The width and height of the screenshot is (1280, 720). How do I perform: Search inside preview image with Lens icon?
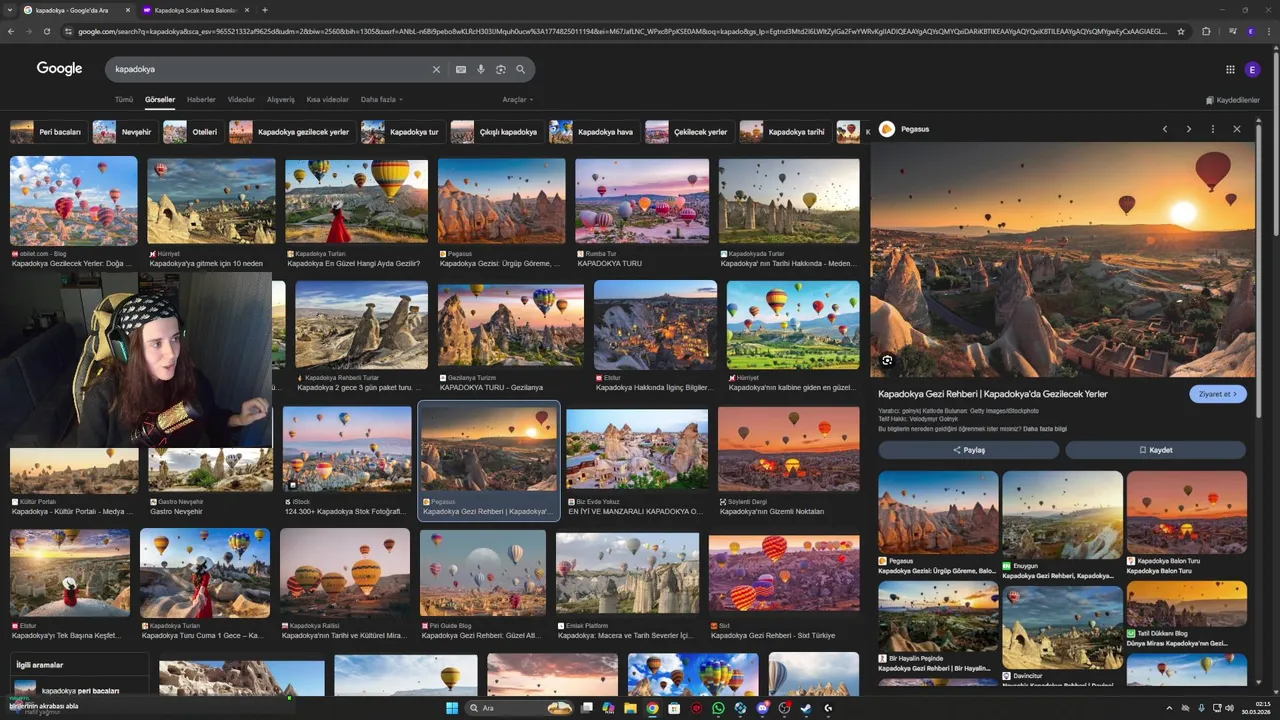pyautogui.click(x=887, y=361)
